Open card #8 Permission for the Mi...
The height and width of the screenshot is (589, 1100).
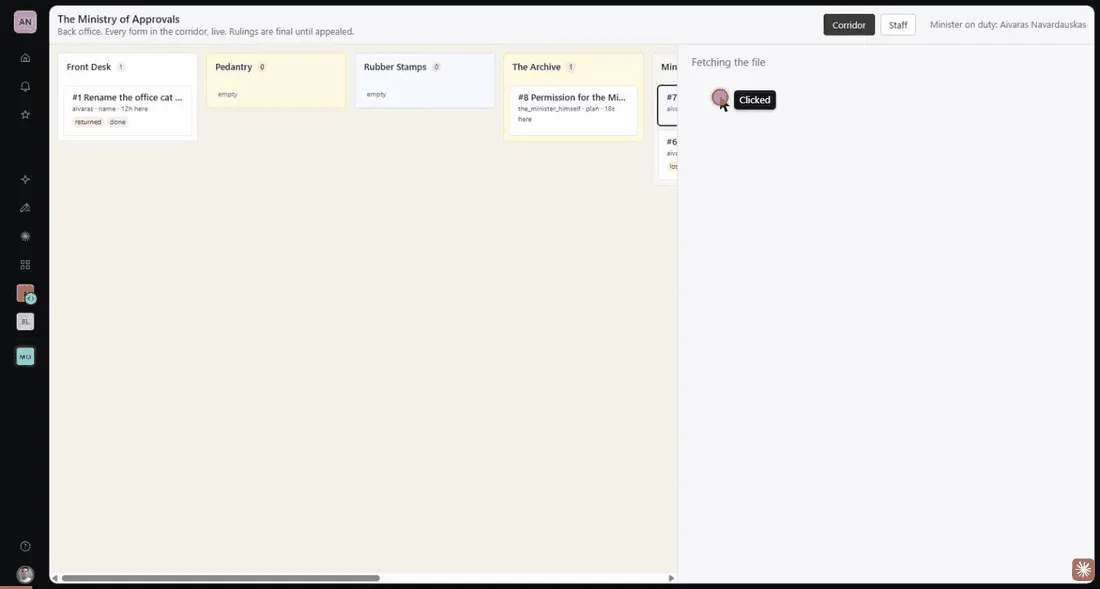(573, 110)
